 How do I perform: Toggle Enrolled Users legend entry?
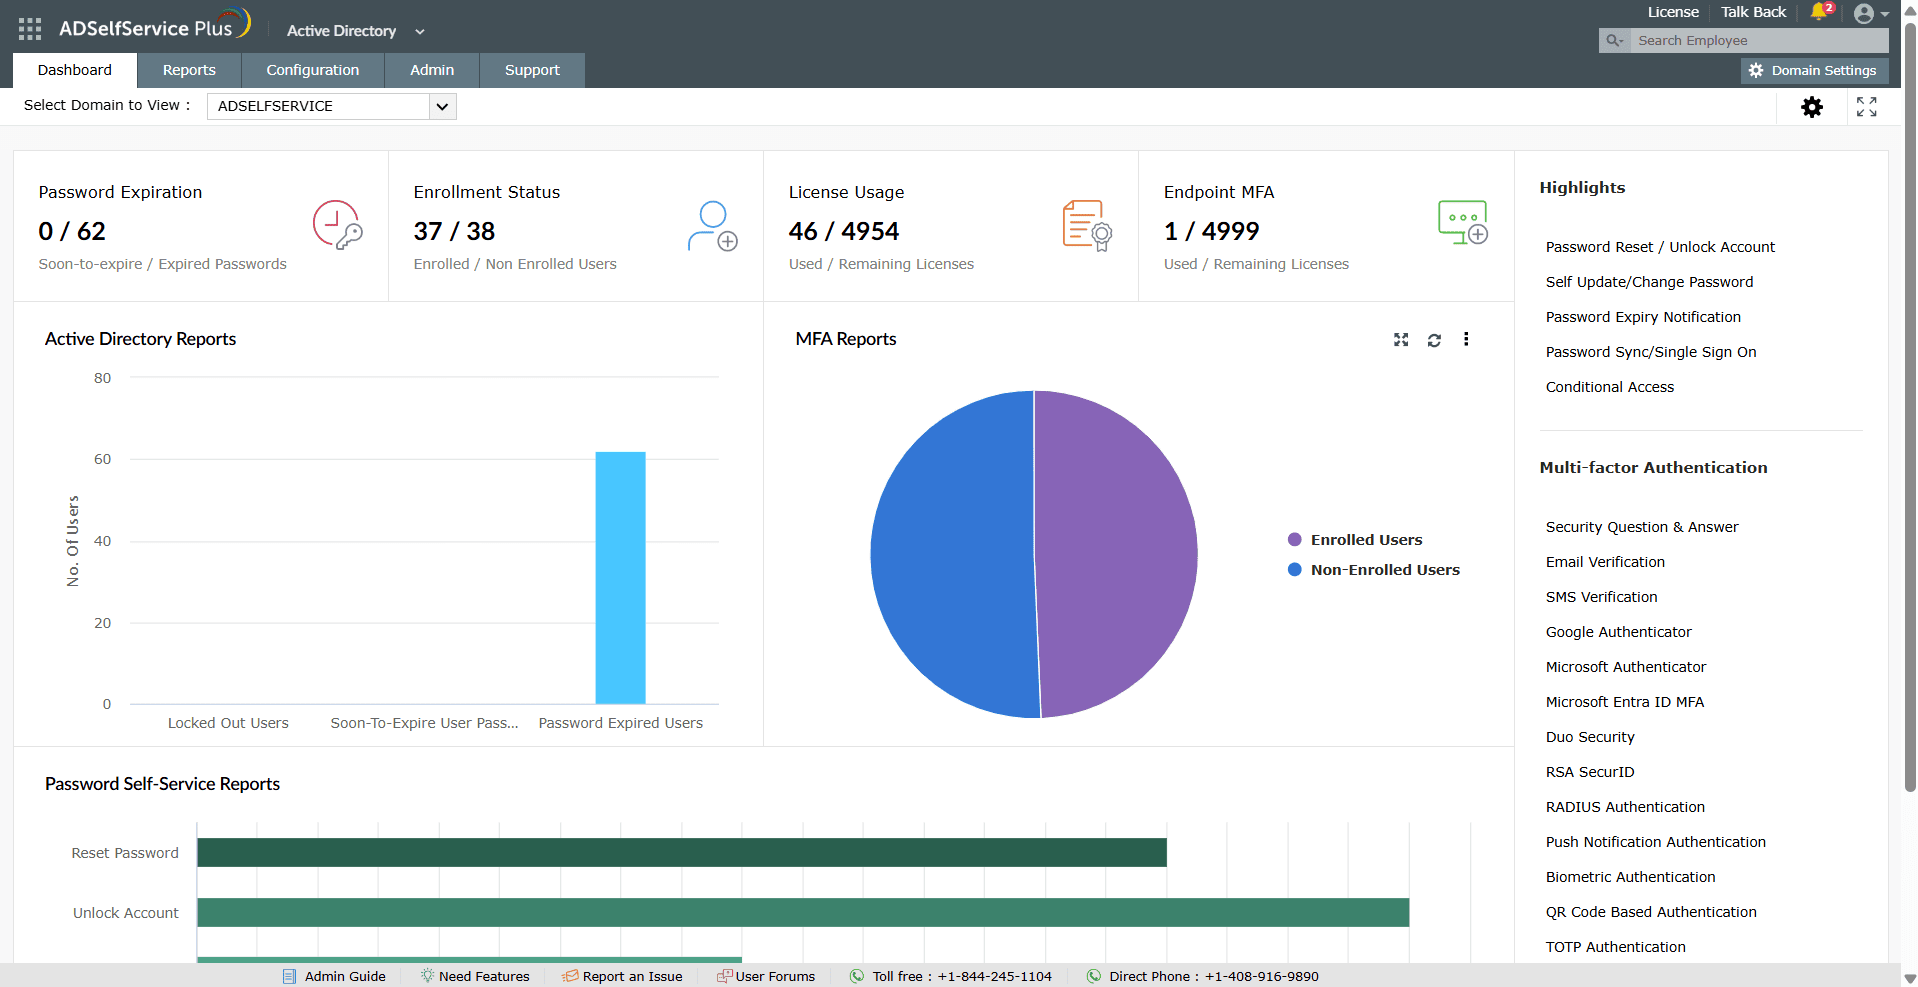click(x=1355, y=540)
